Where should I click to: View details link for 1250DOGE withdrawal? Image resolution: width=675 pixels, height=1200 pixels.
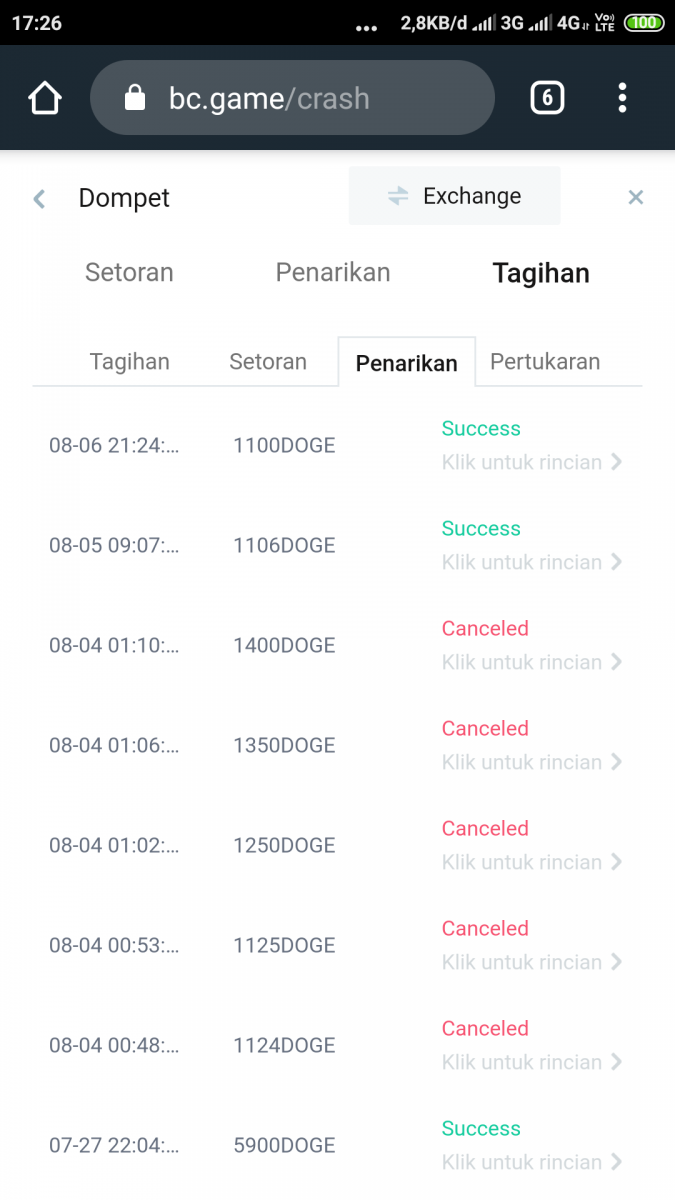click(531, 862)
